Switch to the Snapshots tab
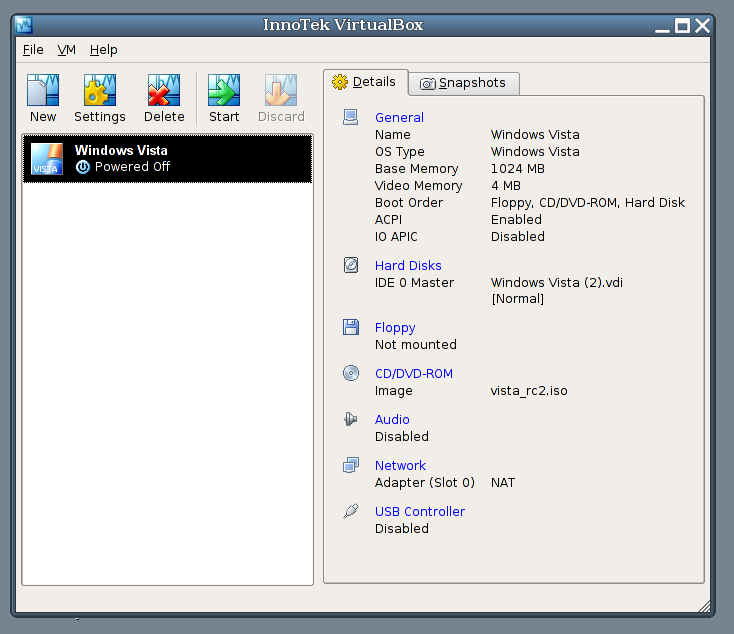Image resolution: width=734 pixels, height=634 pixels. [463, 83]
